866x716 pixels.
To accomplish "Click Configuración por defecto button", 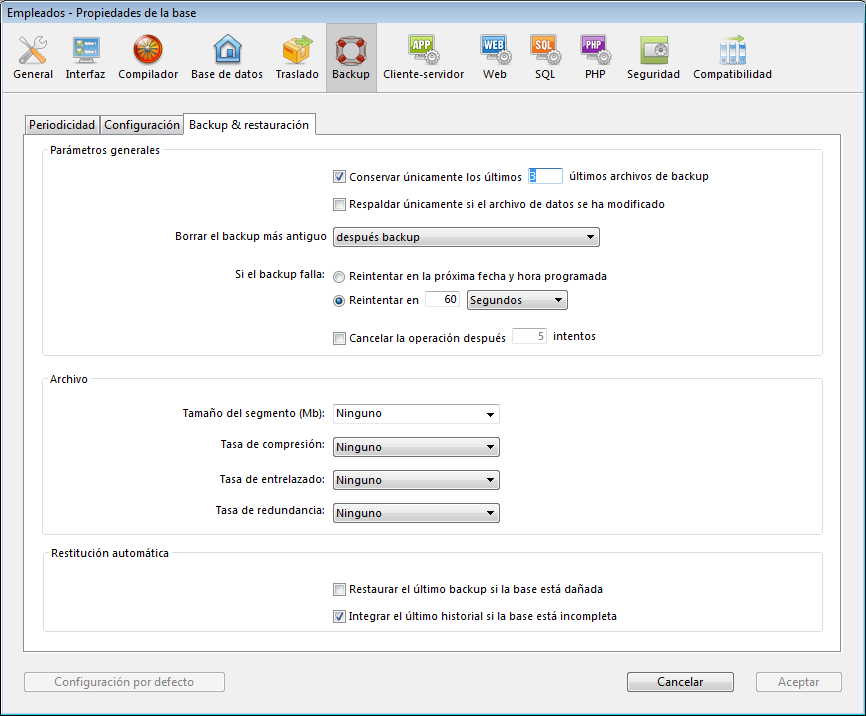I will [x=124, y=682].
